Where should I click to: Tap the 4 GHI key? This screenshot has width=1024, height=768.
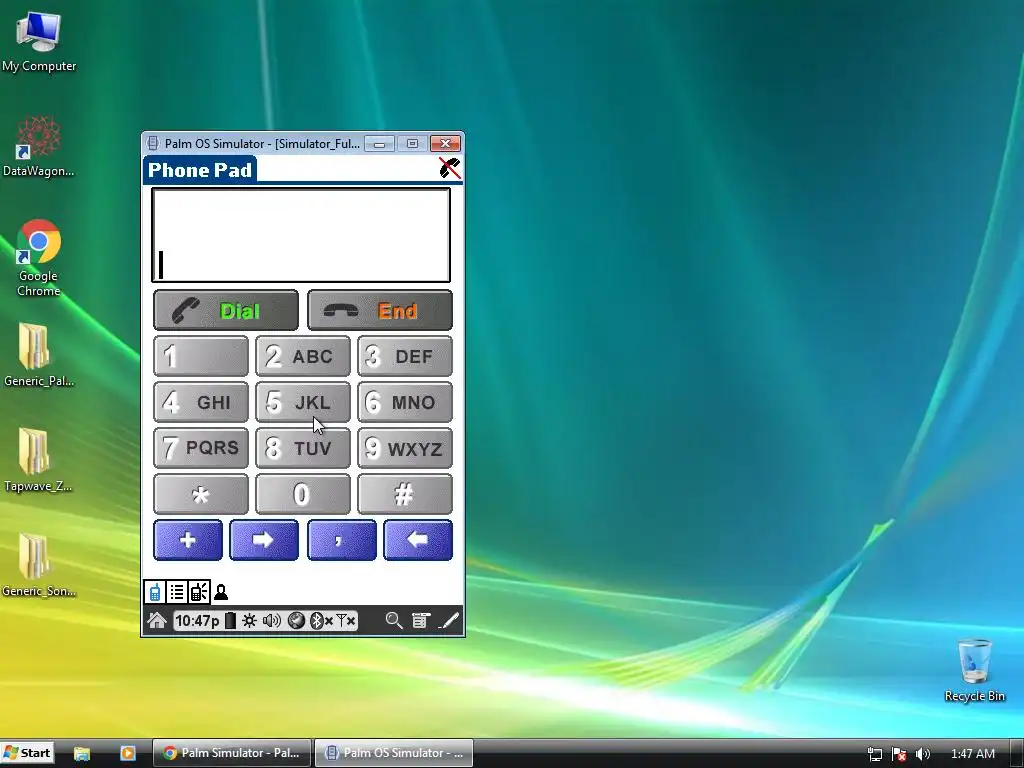click(201, 402)
